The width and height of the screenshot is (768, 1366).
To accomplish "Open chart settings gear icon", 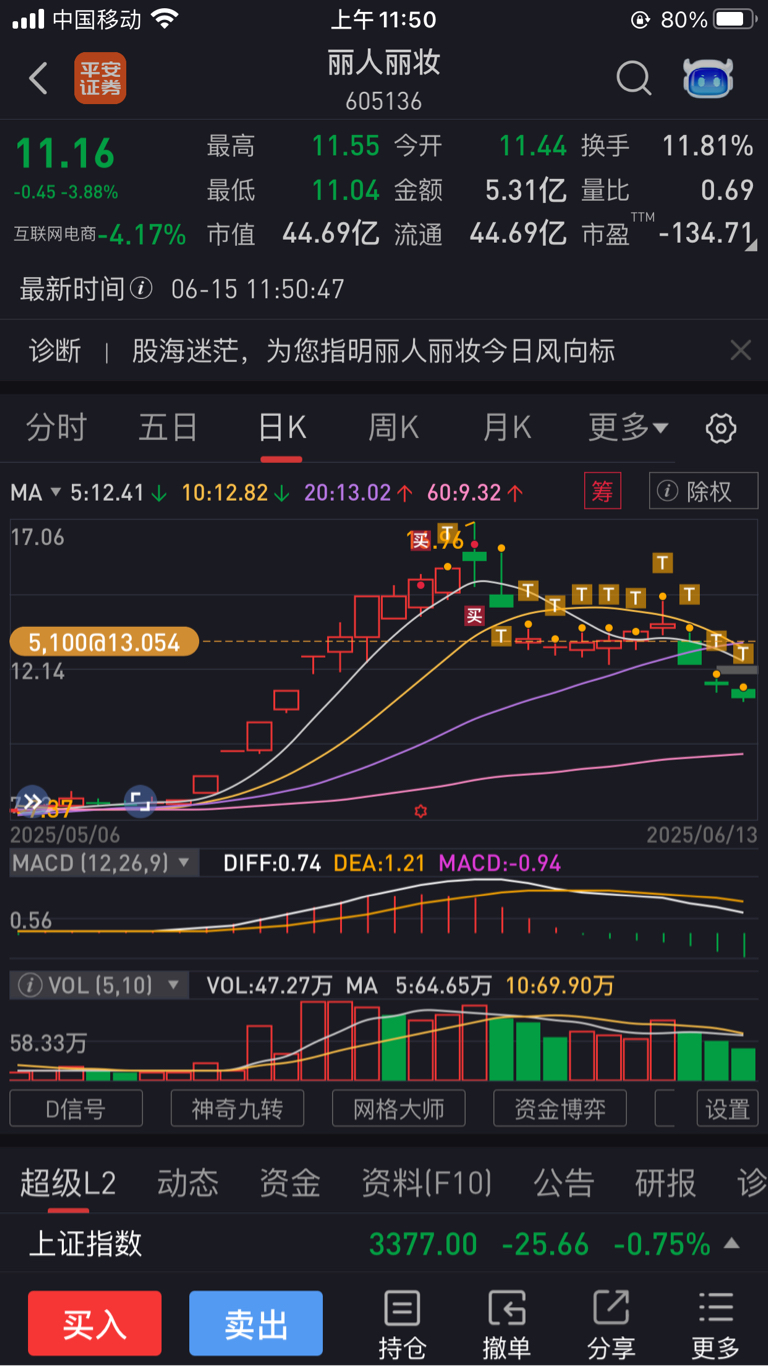I will pyautogui.click(x=721, y=429).
